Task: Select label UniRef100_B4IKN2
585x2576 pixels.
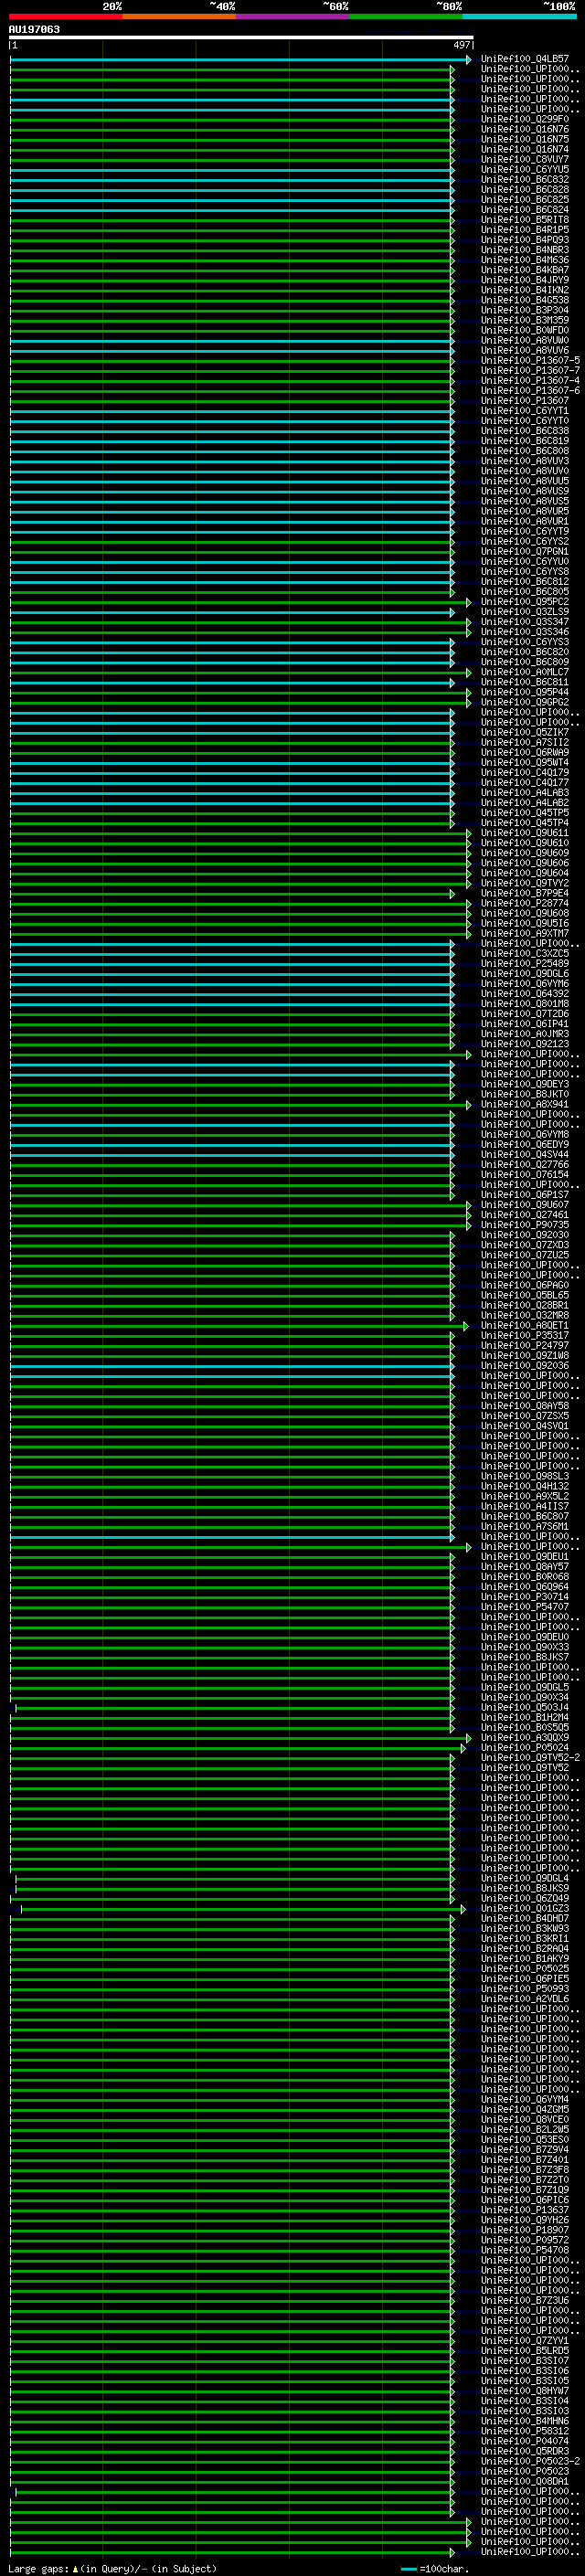Action: [x=525, y=291]
